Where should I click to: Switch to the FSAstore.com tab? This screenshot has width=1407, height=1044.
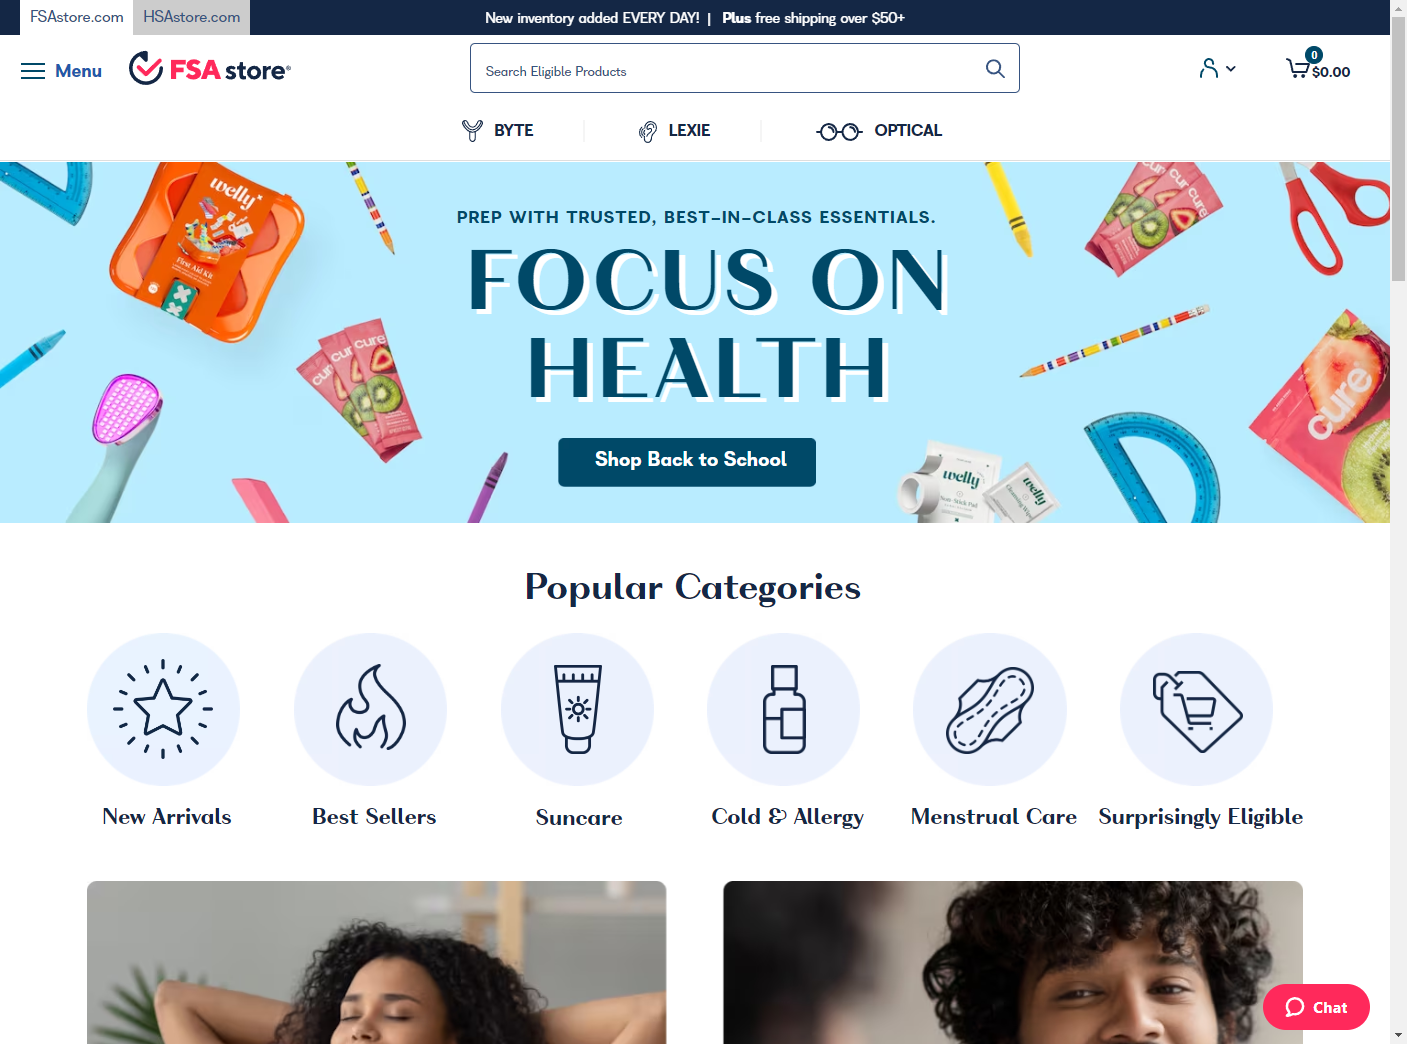tap(77, 17)
